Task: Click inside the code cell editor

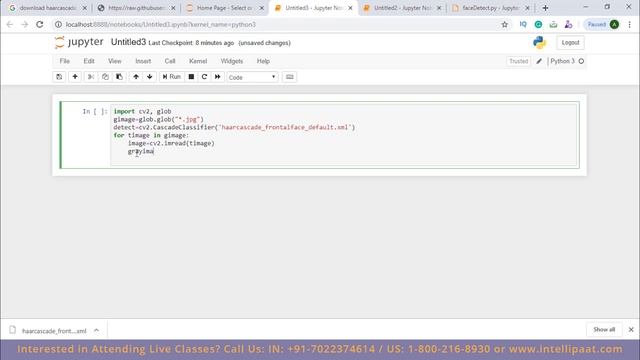Action: [344, 135]
